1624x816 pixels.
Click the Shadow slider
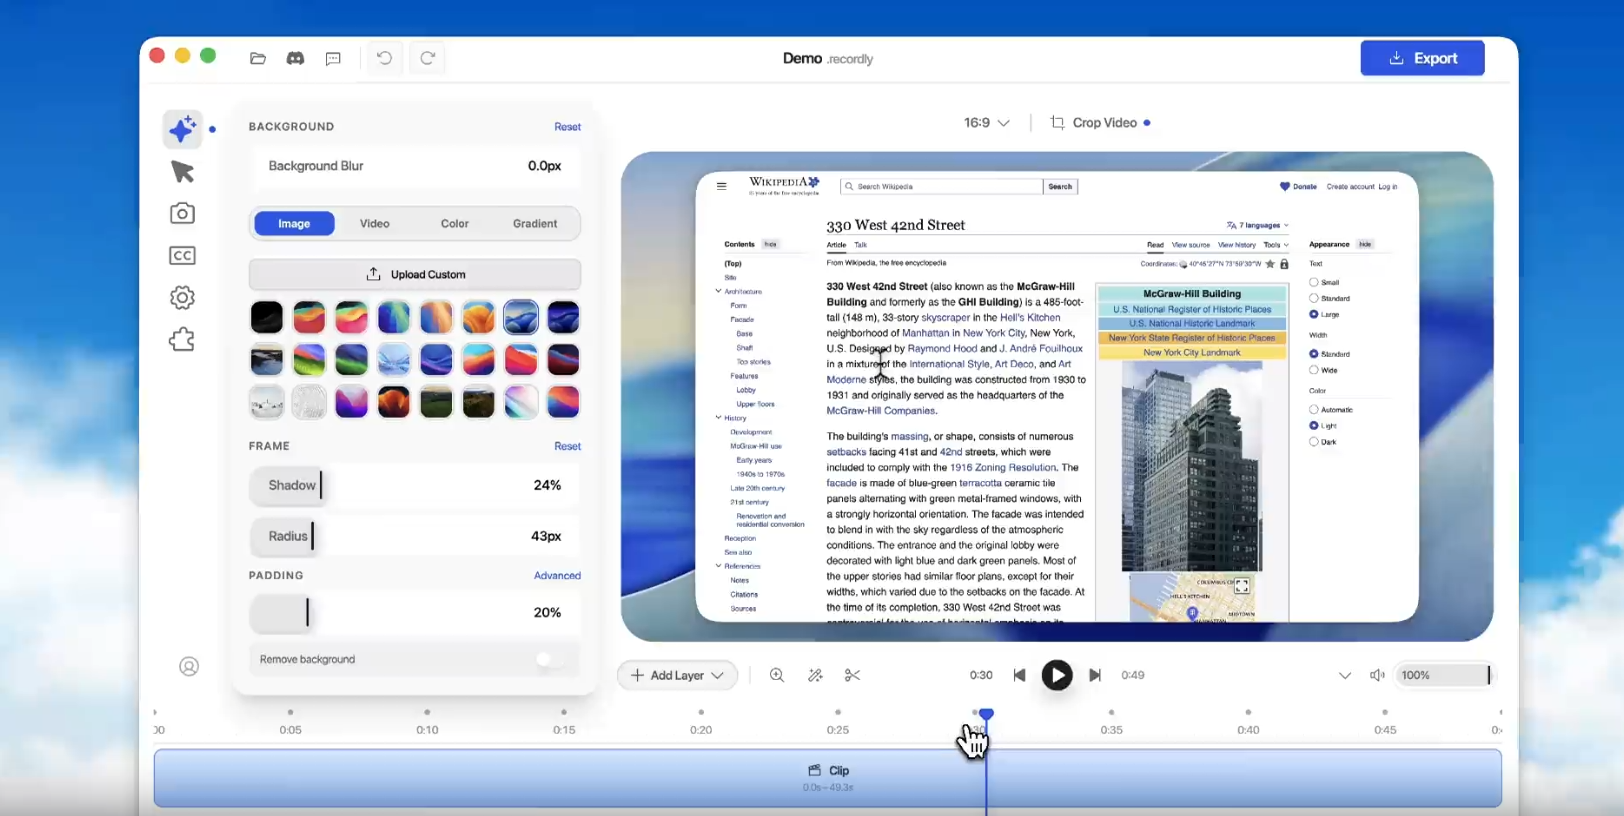pos(415,485)
